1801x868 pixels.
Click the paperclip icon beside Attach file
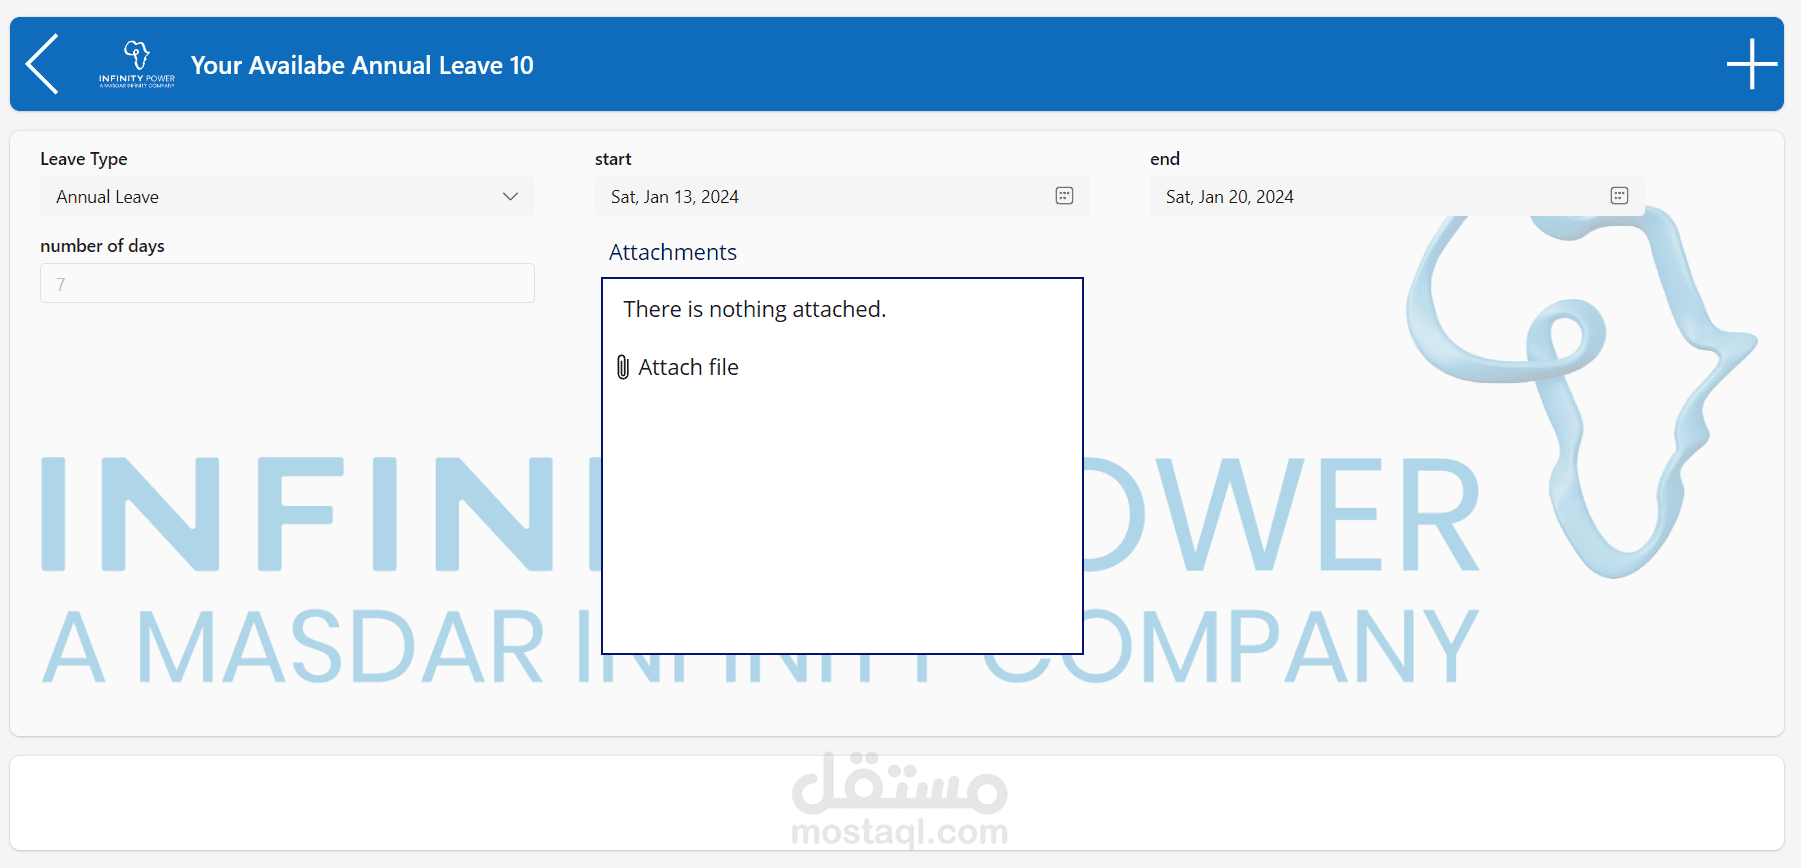[623, 367]
